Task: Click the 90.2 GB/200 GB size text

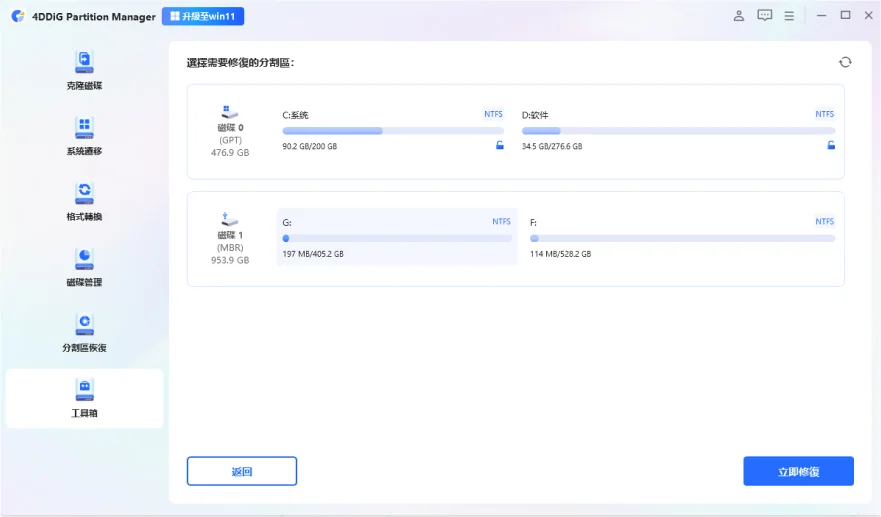Action: click(310, 146)
